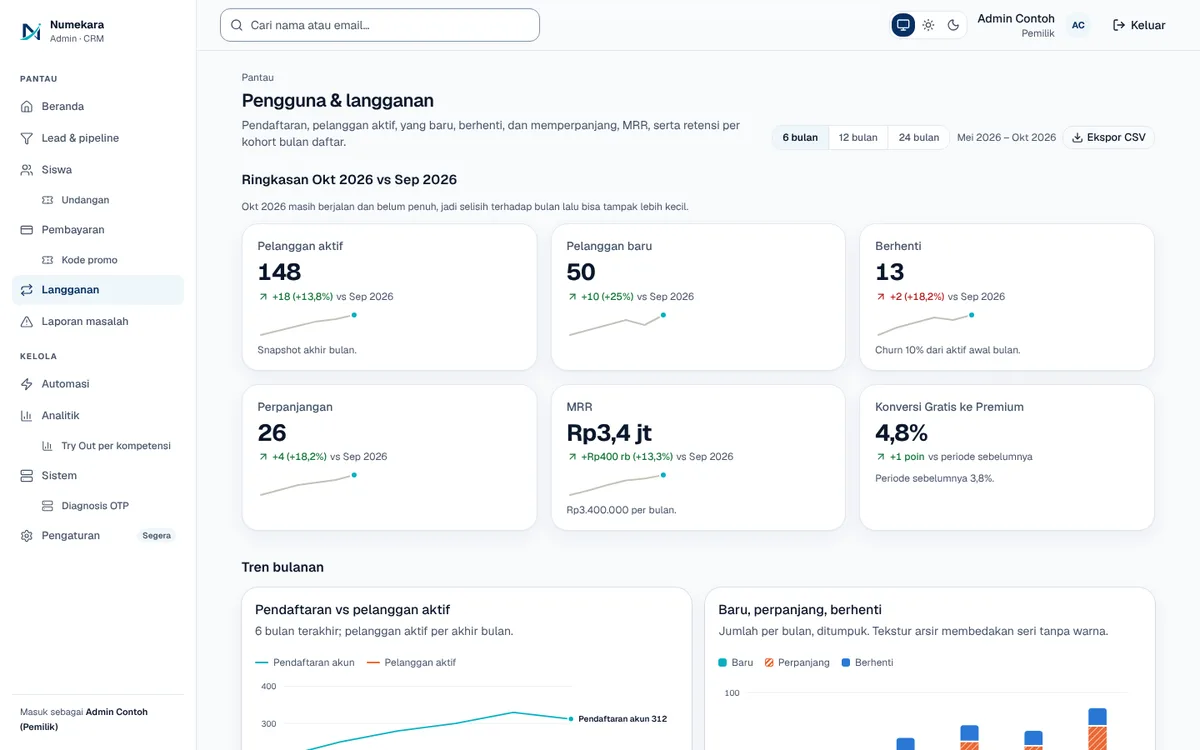Open Diagnosis OTP sub-item
This screenshot has height=750, width=1200.
click(x=108, y=506)
